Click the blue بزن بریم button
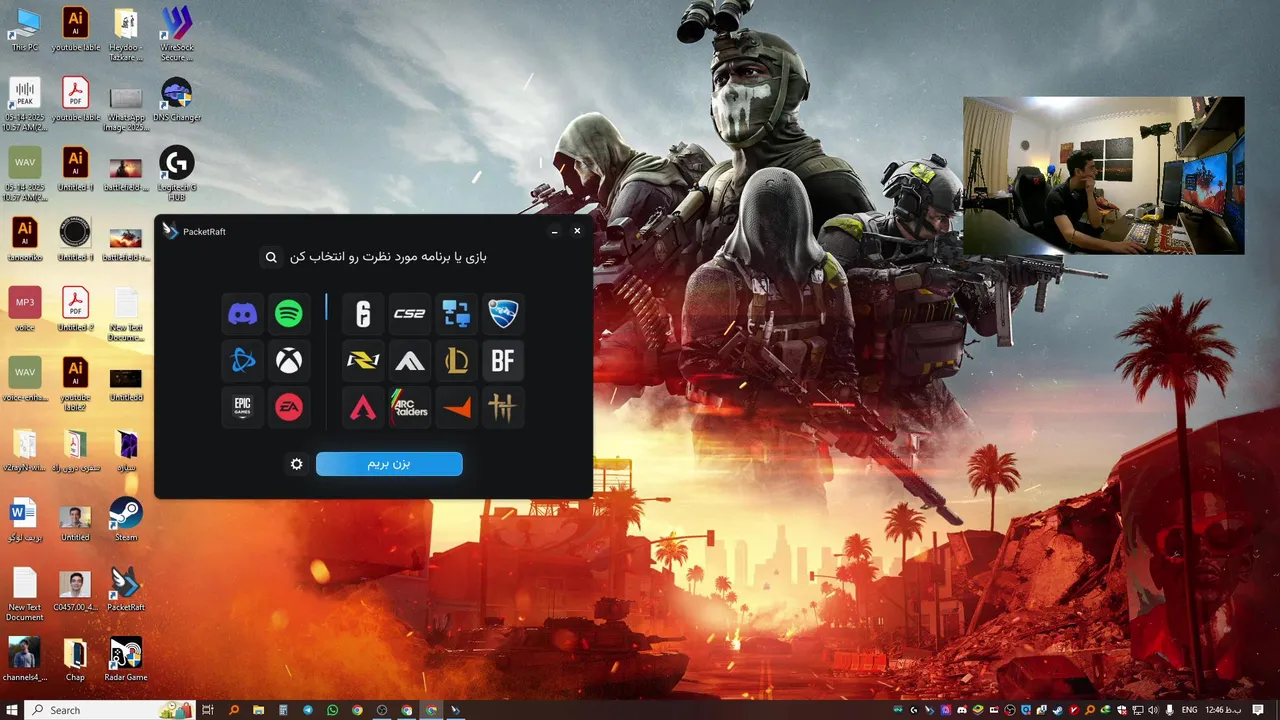Screen dimensions: 1280x720 click(389, 464)
